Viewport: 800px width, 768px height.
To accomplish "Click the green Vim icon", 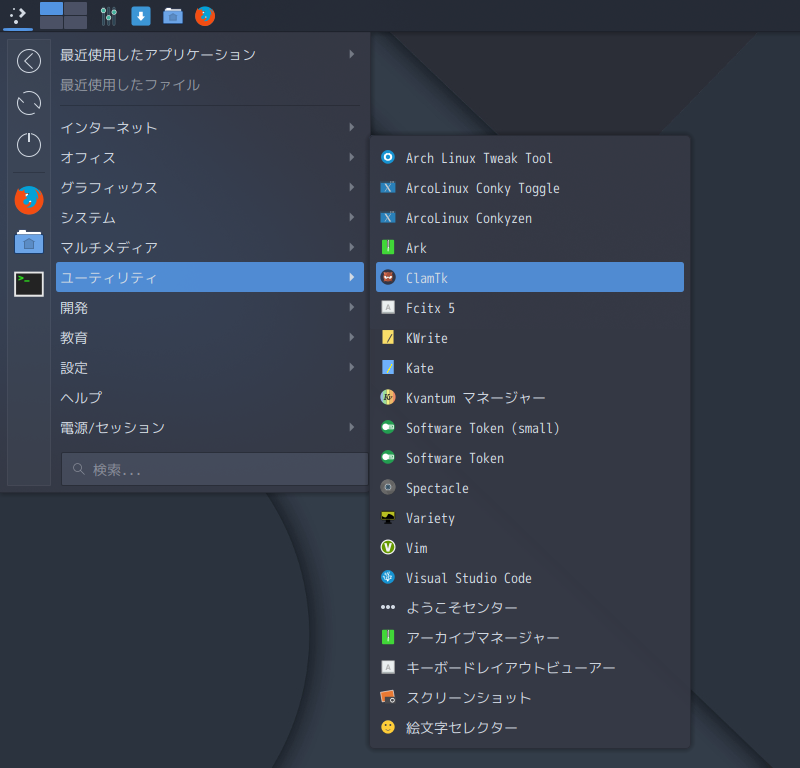I will point(388,547).
